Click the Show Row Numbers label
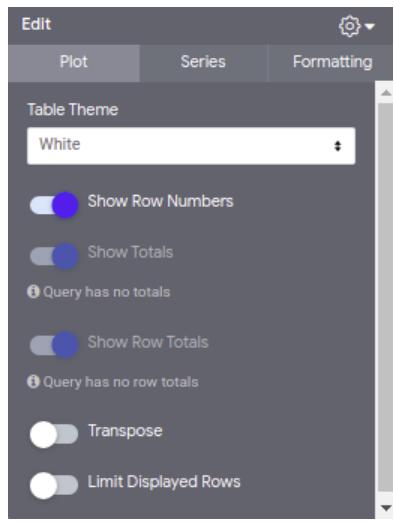Viewport: 394px width, 532px height. pos(161,201)
